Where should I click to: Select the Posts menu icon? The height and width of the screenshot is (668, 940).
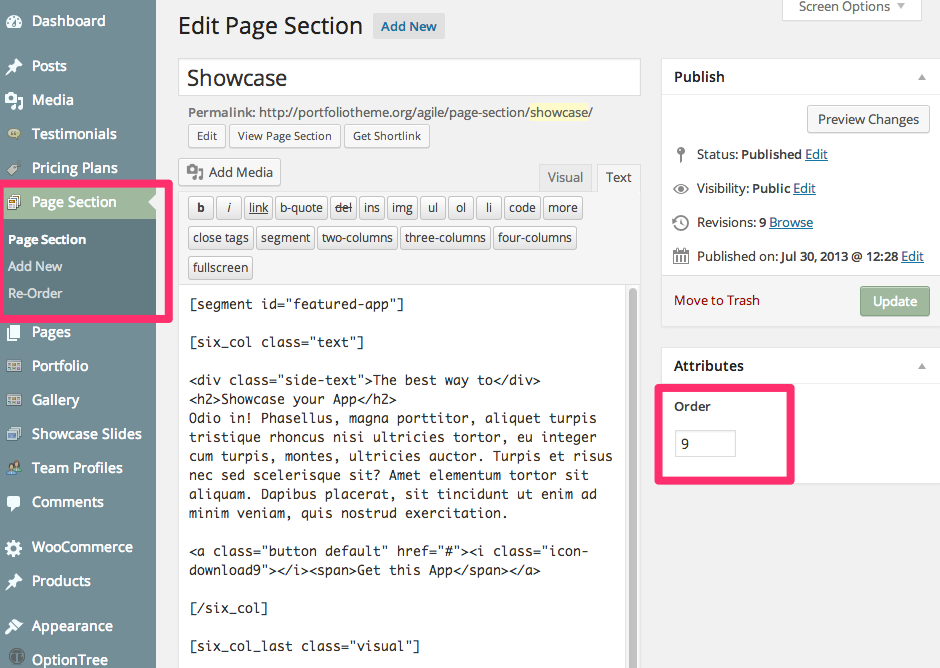(14, 65)
